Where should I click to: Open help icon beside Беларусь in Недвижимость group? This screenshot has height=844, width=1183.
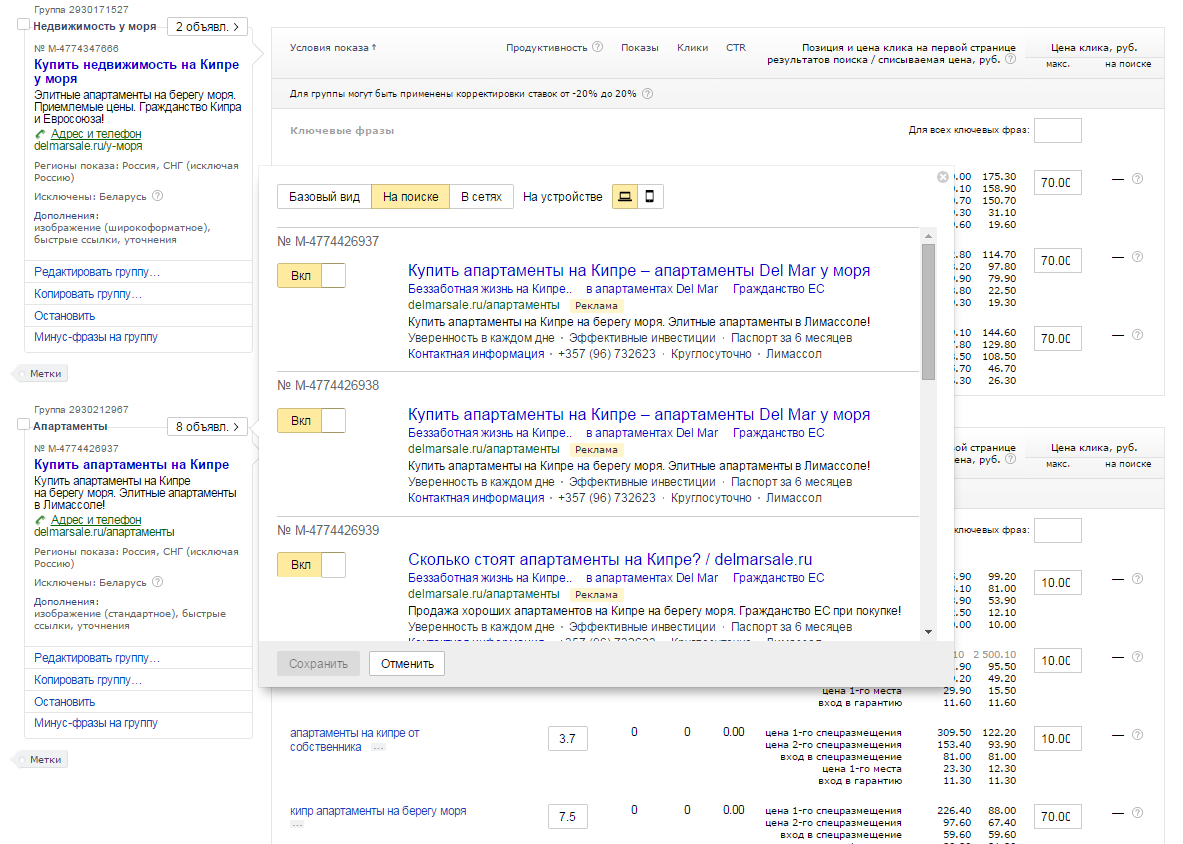(x=158, y=196)
